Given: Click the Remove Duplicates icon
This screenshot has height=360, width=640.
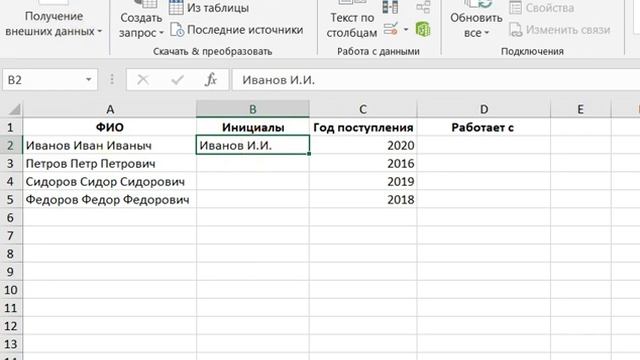Looking at the screenshot, I should pyautogui.click(x=390, y=7).
